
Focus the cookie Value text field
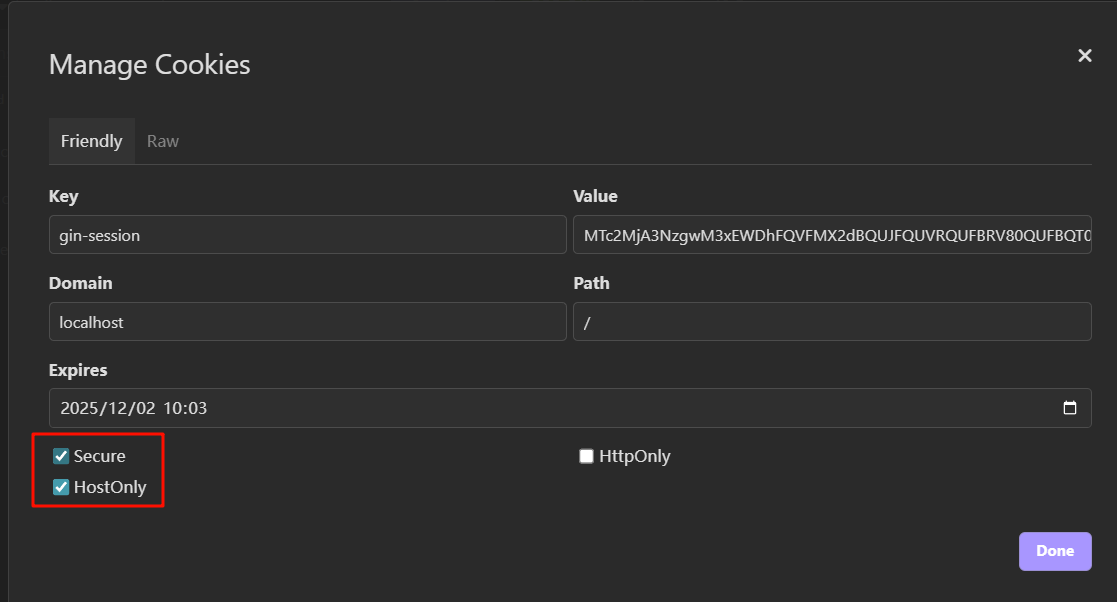[x=831, y=235]
